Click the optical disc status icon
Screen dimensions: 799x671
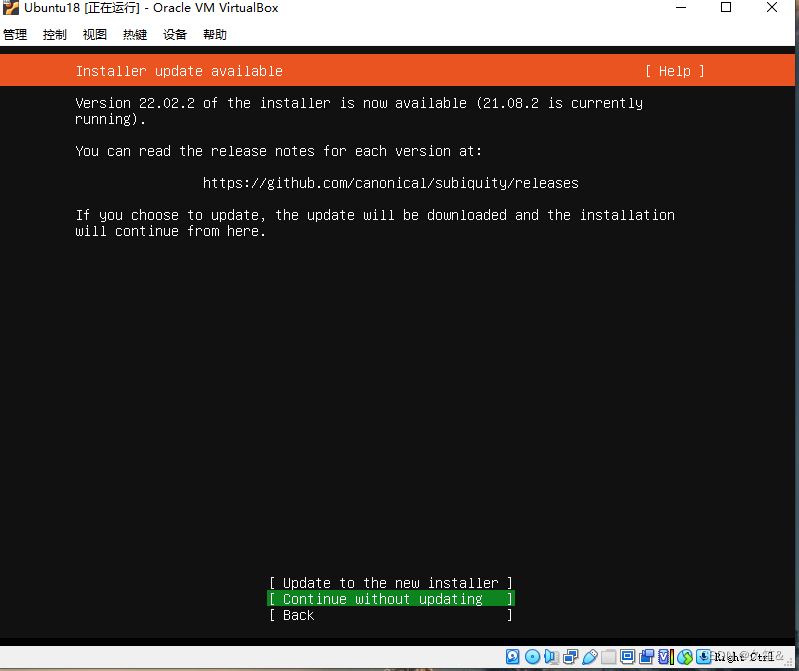pos(532,657)
